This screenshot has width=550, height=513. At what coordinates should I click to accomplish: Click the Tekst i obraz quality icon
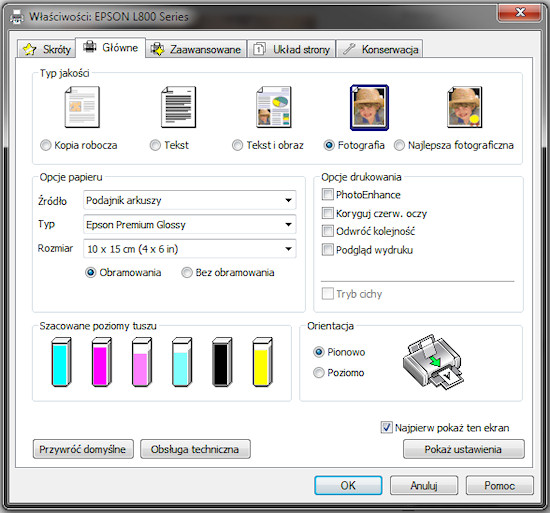pyautogui.click(x=274, y=107)
